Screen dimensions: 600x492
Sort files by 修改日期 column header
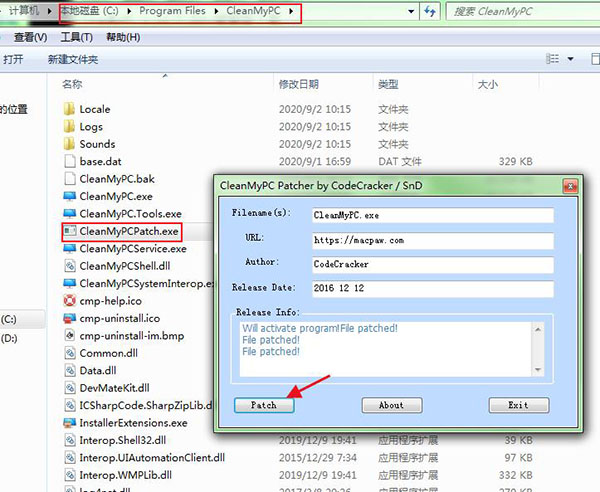298,85
